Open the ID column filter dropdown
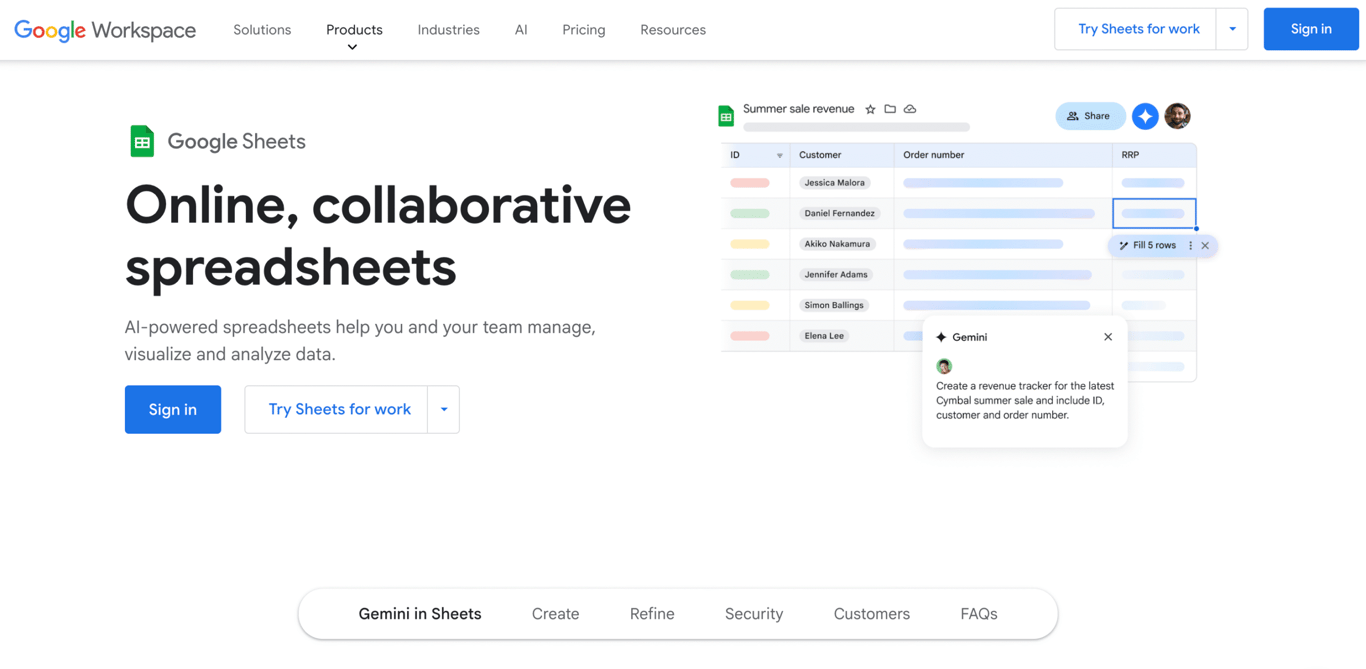Viewport: 1366px width, 669px height. pos(778,154)
